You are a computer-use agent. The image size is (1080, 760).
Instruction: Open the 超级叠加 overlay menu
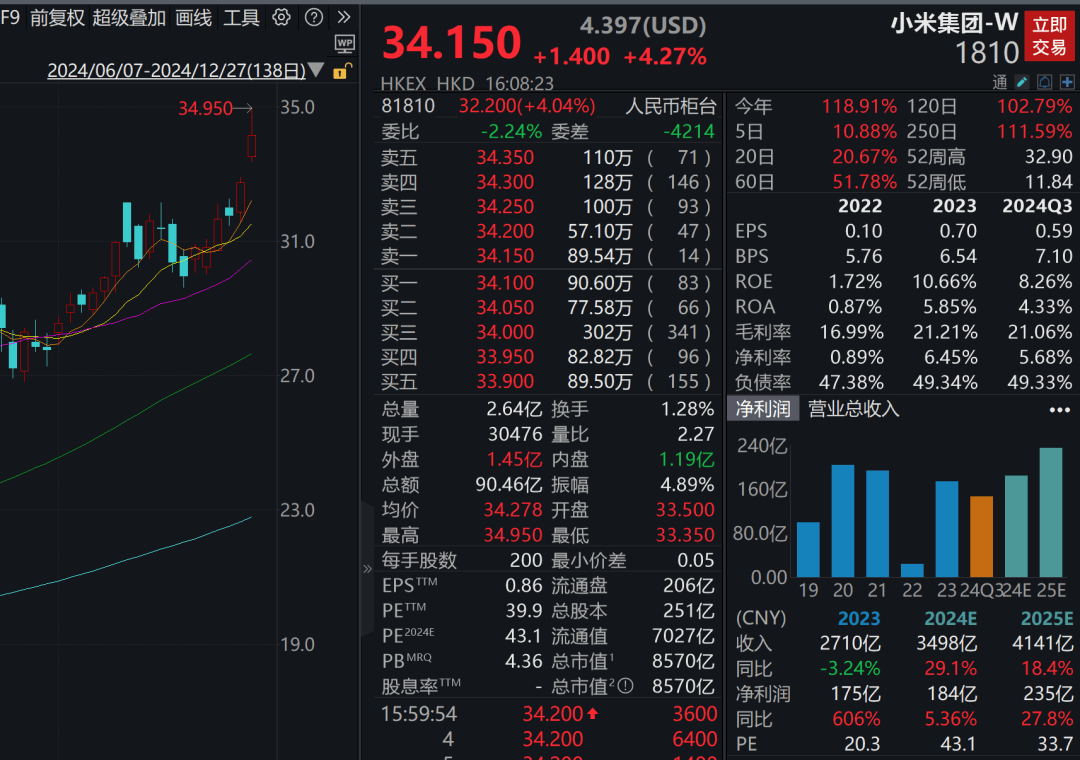129,18
